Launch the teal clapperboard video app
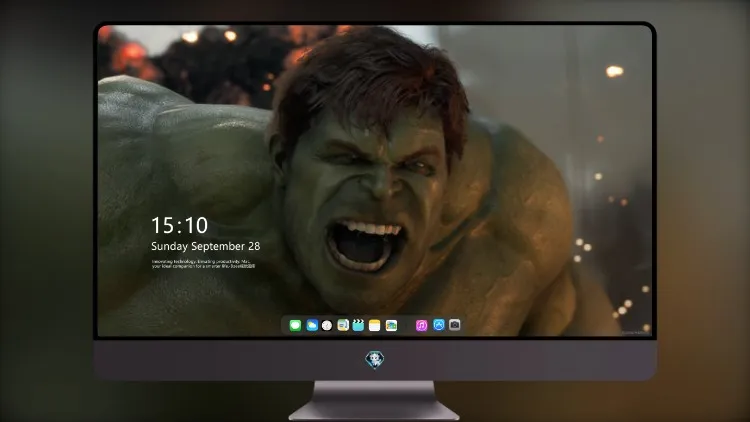 coord(358,325)
